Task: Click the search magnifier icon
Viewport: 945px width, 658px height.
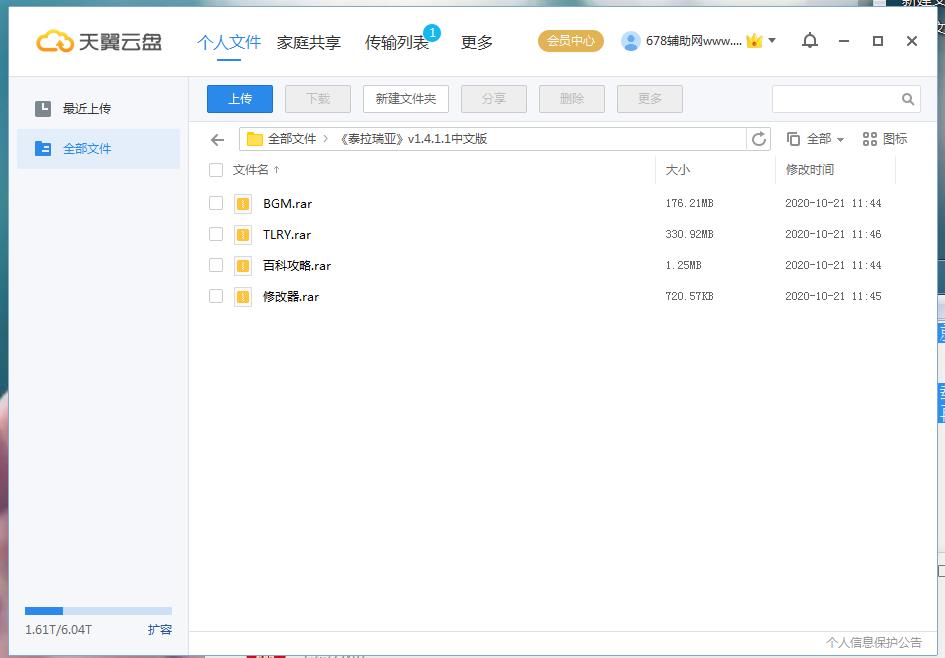Action: 908,99
